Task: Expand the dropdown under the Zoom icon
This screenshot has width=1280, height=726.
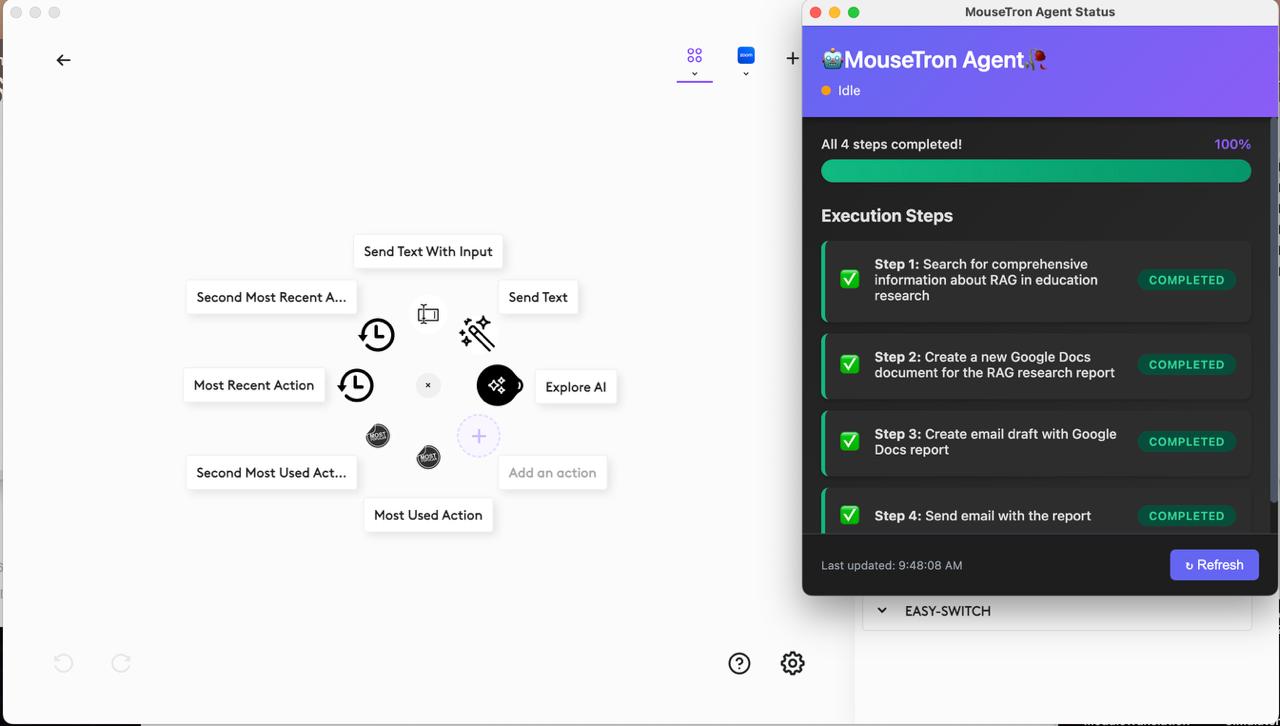Action: (746, 74)
